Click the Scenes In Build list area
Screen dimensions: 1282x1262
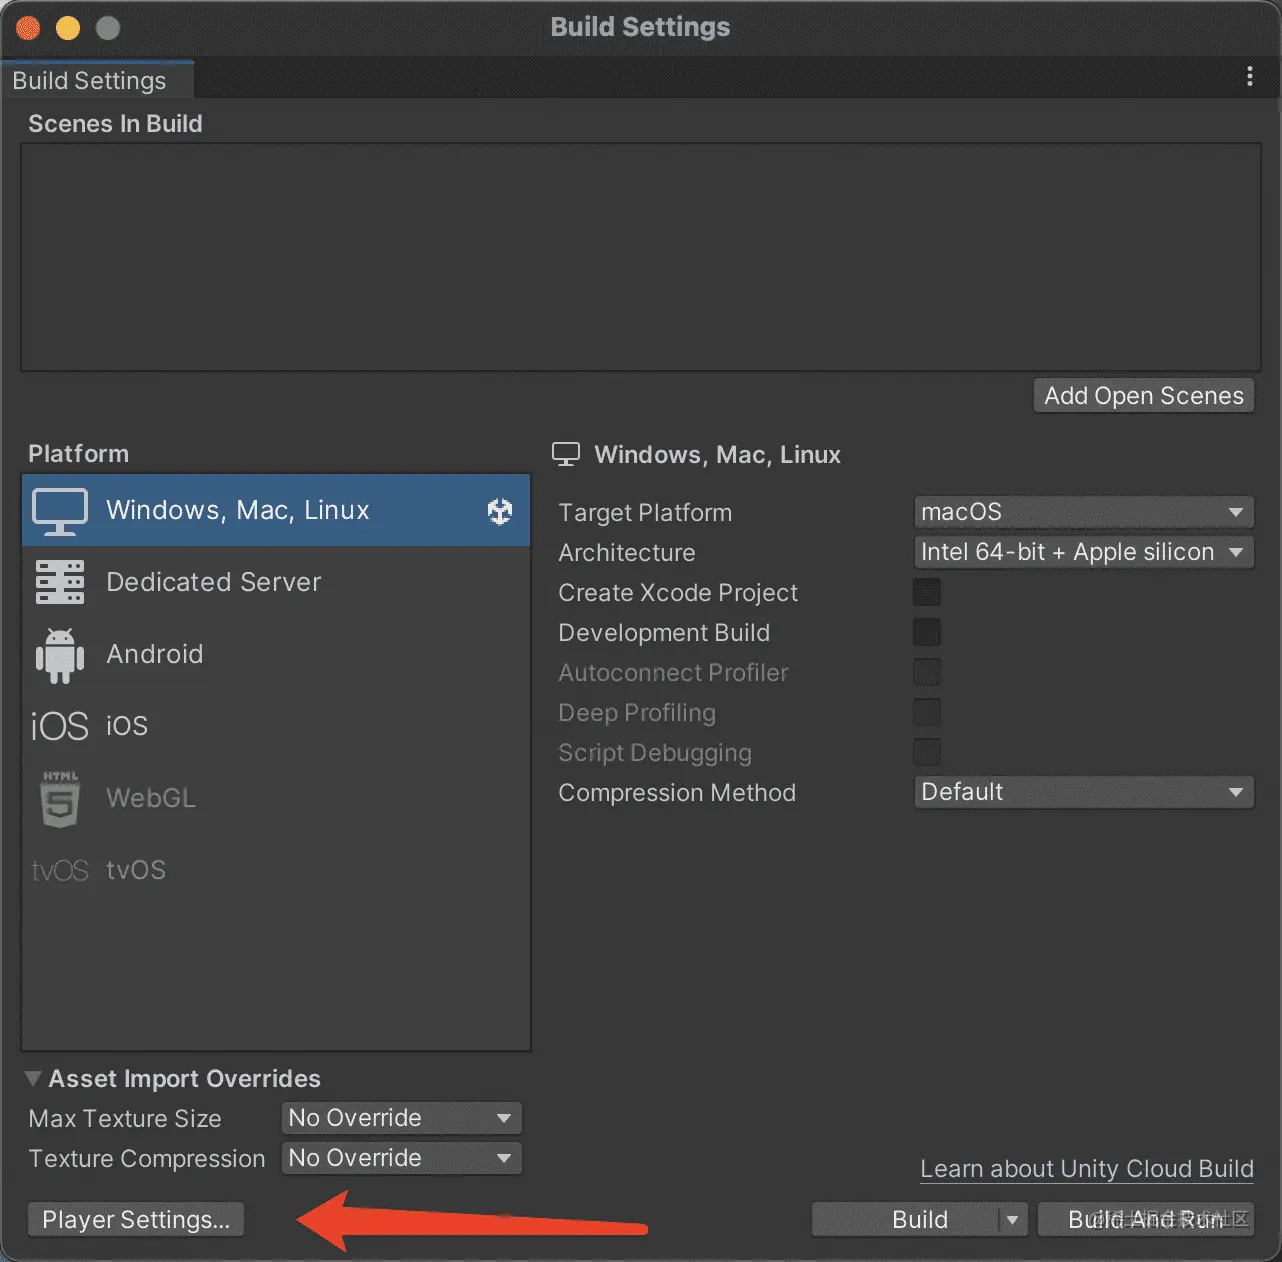coord(641,257)
